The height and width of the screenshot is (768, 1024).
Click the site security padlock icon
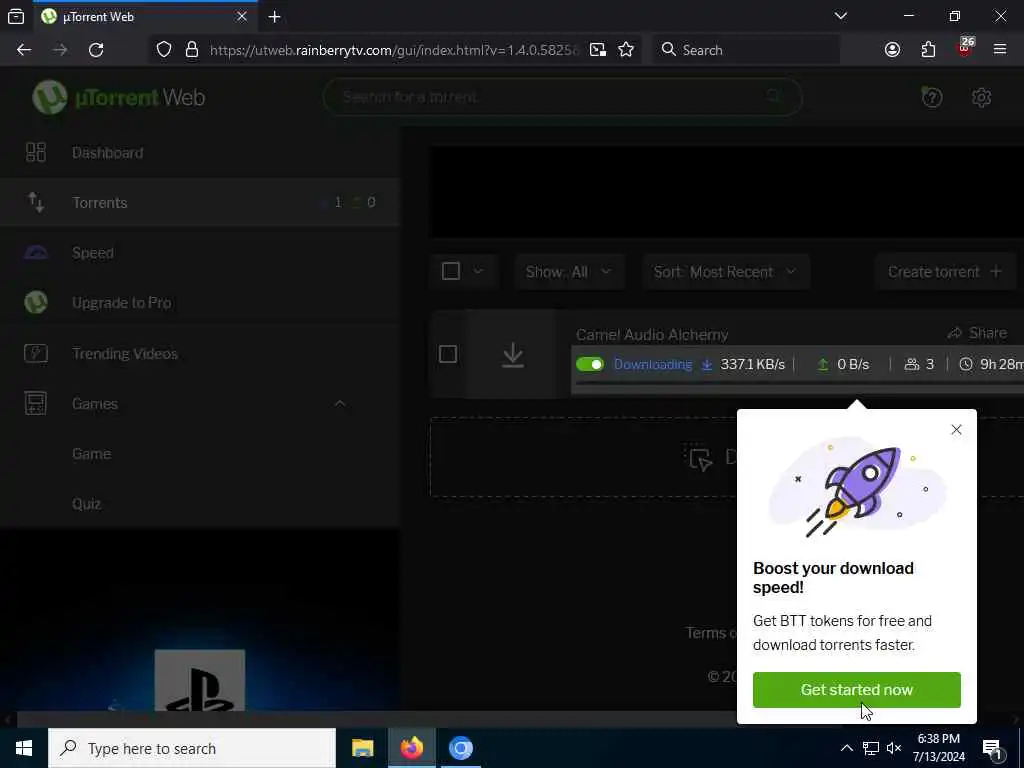[191, 50]
